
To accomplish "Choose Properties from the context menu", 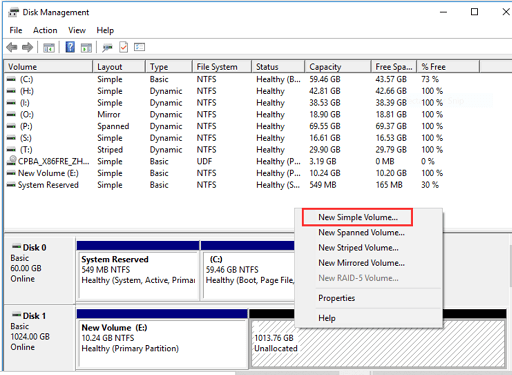I will [336, 298].
